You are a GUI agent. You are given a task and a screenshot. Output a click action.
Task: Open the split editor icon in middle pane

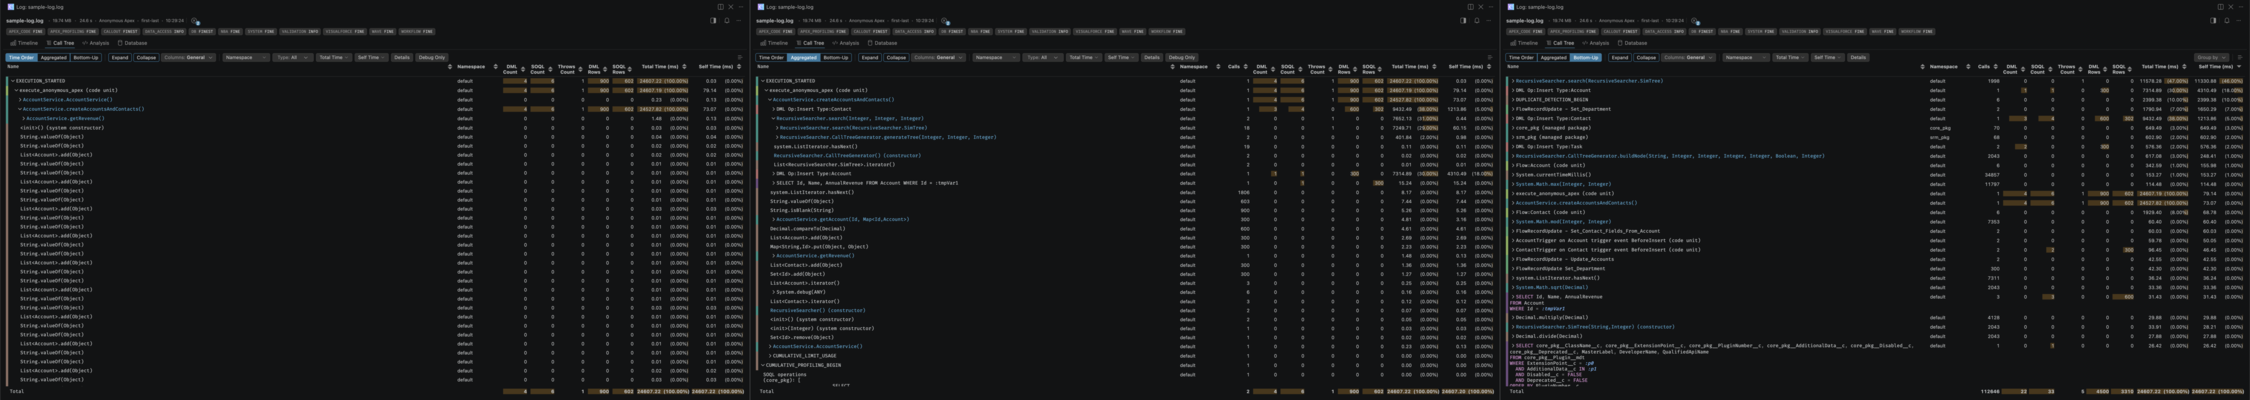coord(1470,7)
